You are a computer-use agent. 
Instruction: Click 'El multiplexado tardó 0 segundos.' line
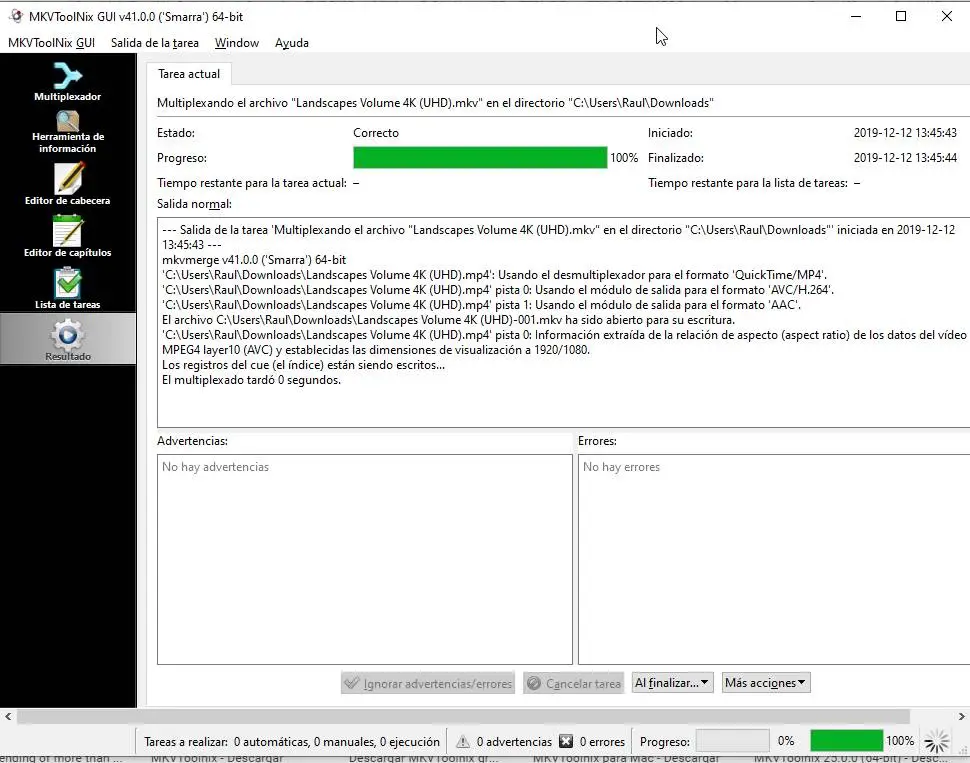coord(251,380)
